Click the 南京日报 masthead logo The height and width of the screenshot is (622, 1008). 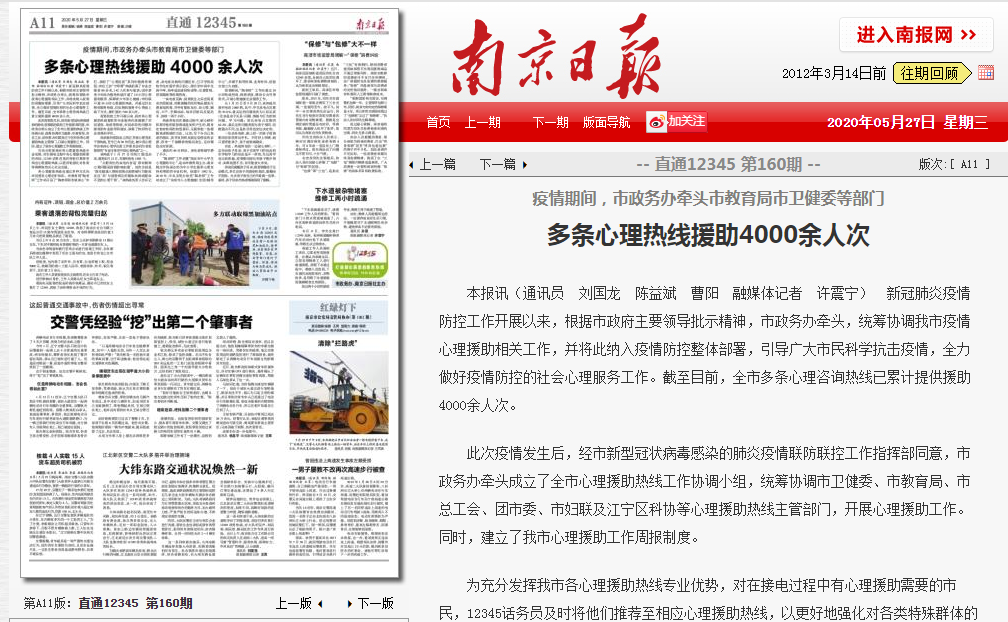[556, 57]
